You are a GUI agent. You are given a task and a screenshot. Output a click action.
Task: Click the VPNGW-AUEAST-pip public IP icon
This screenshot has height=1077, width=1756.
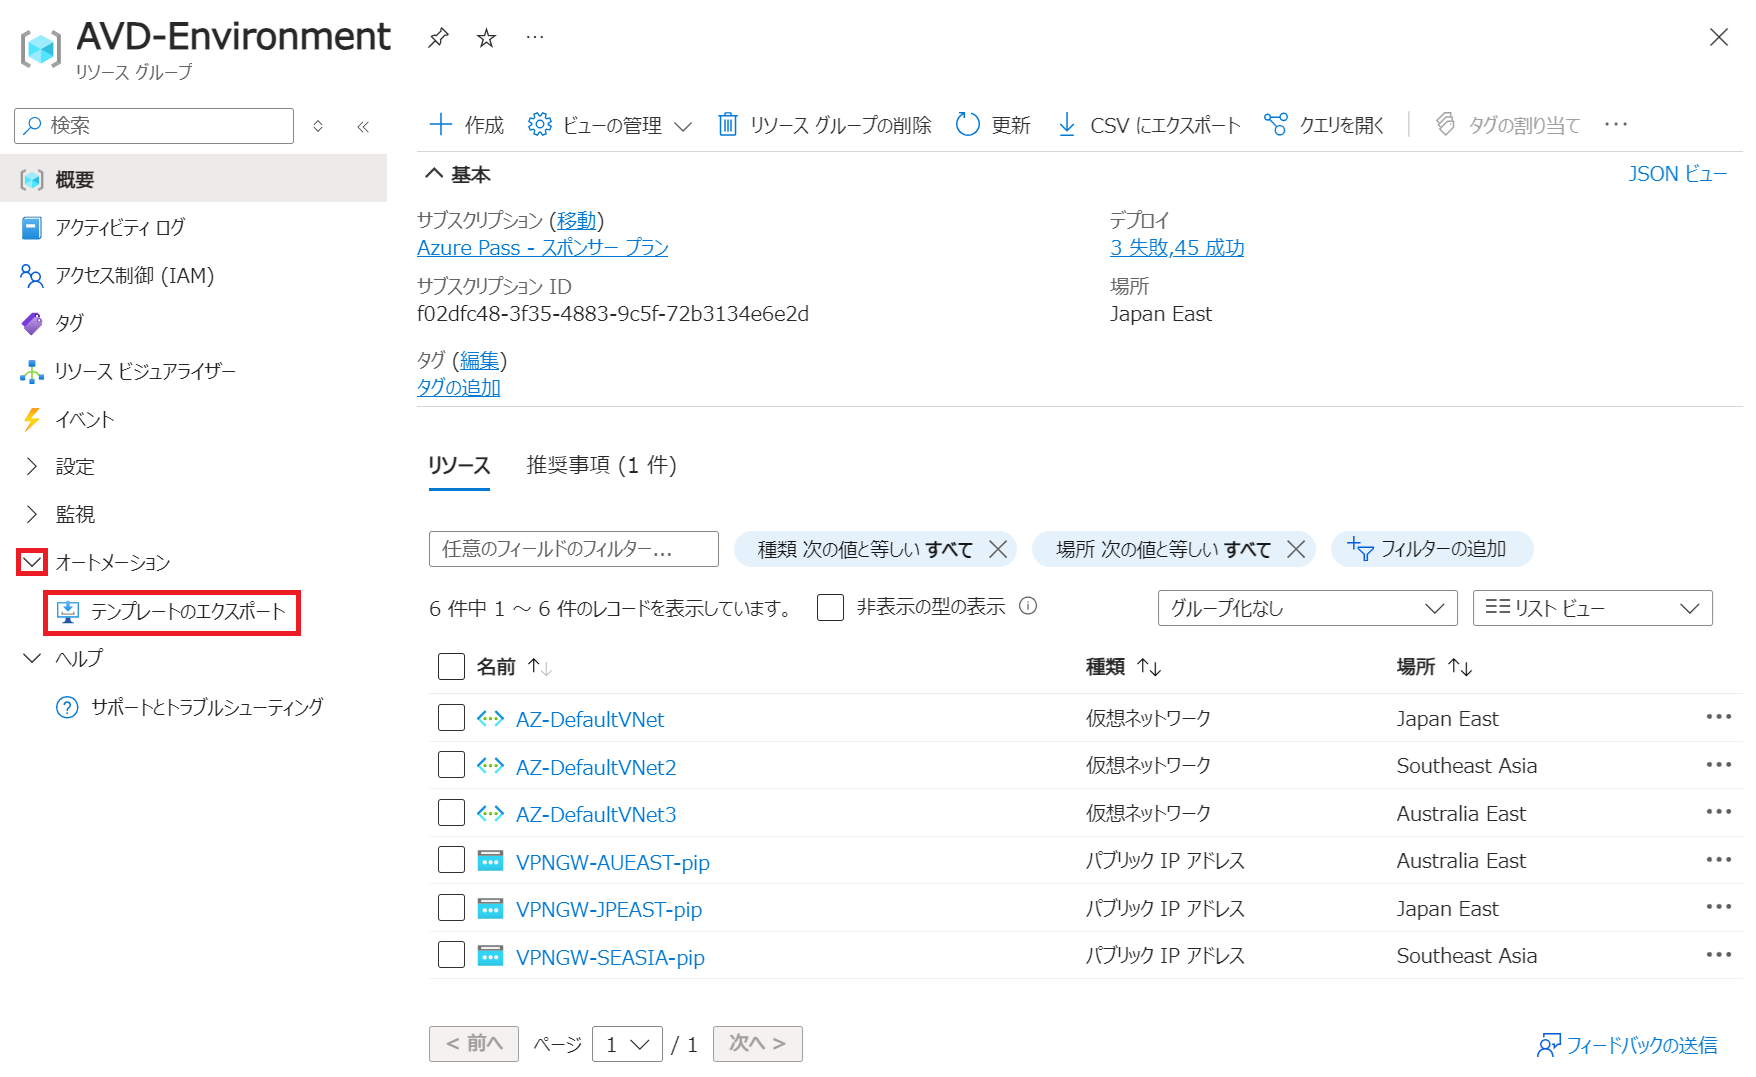click(x=490, y=861)
